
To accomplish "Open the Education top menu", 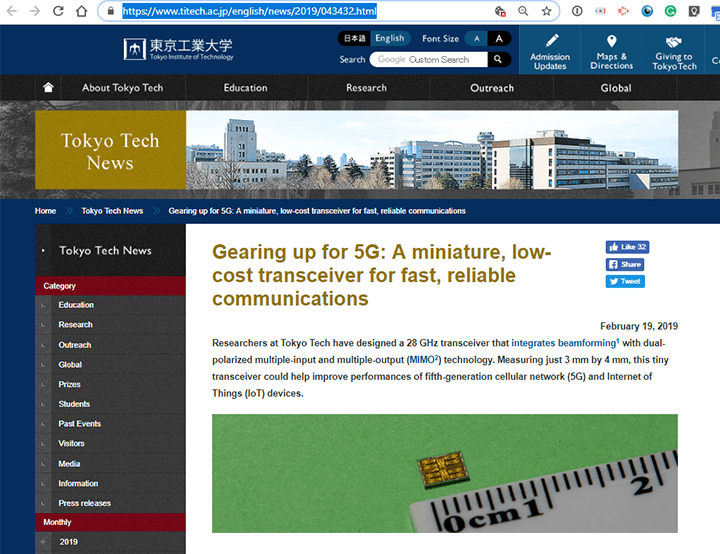I will pos(246,88).
